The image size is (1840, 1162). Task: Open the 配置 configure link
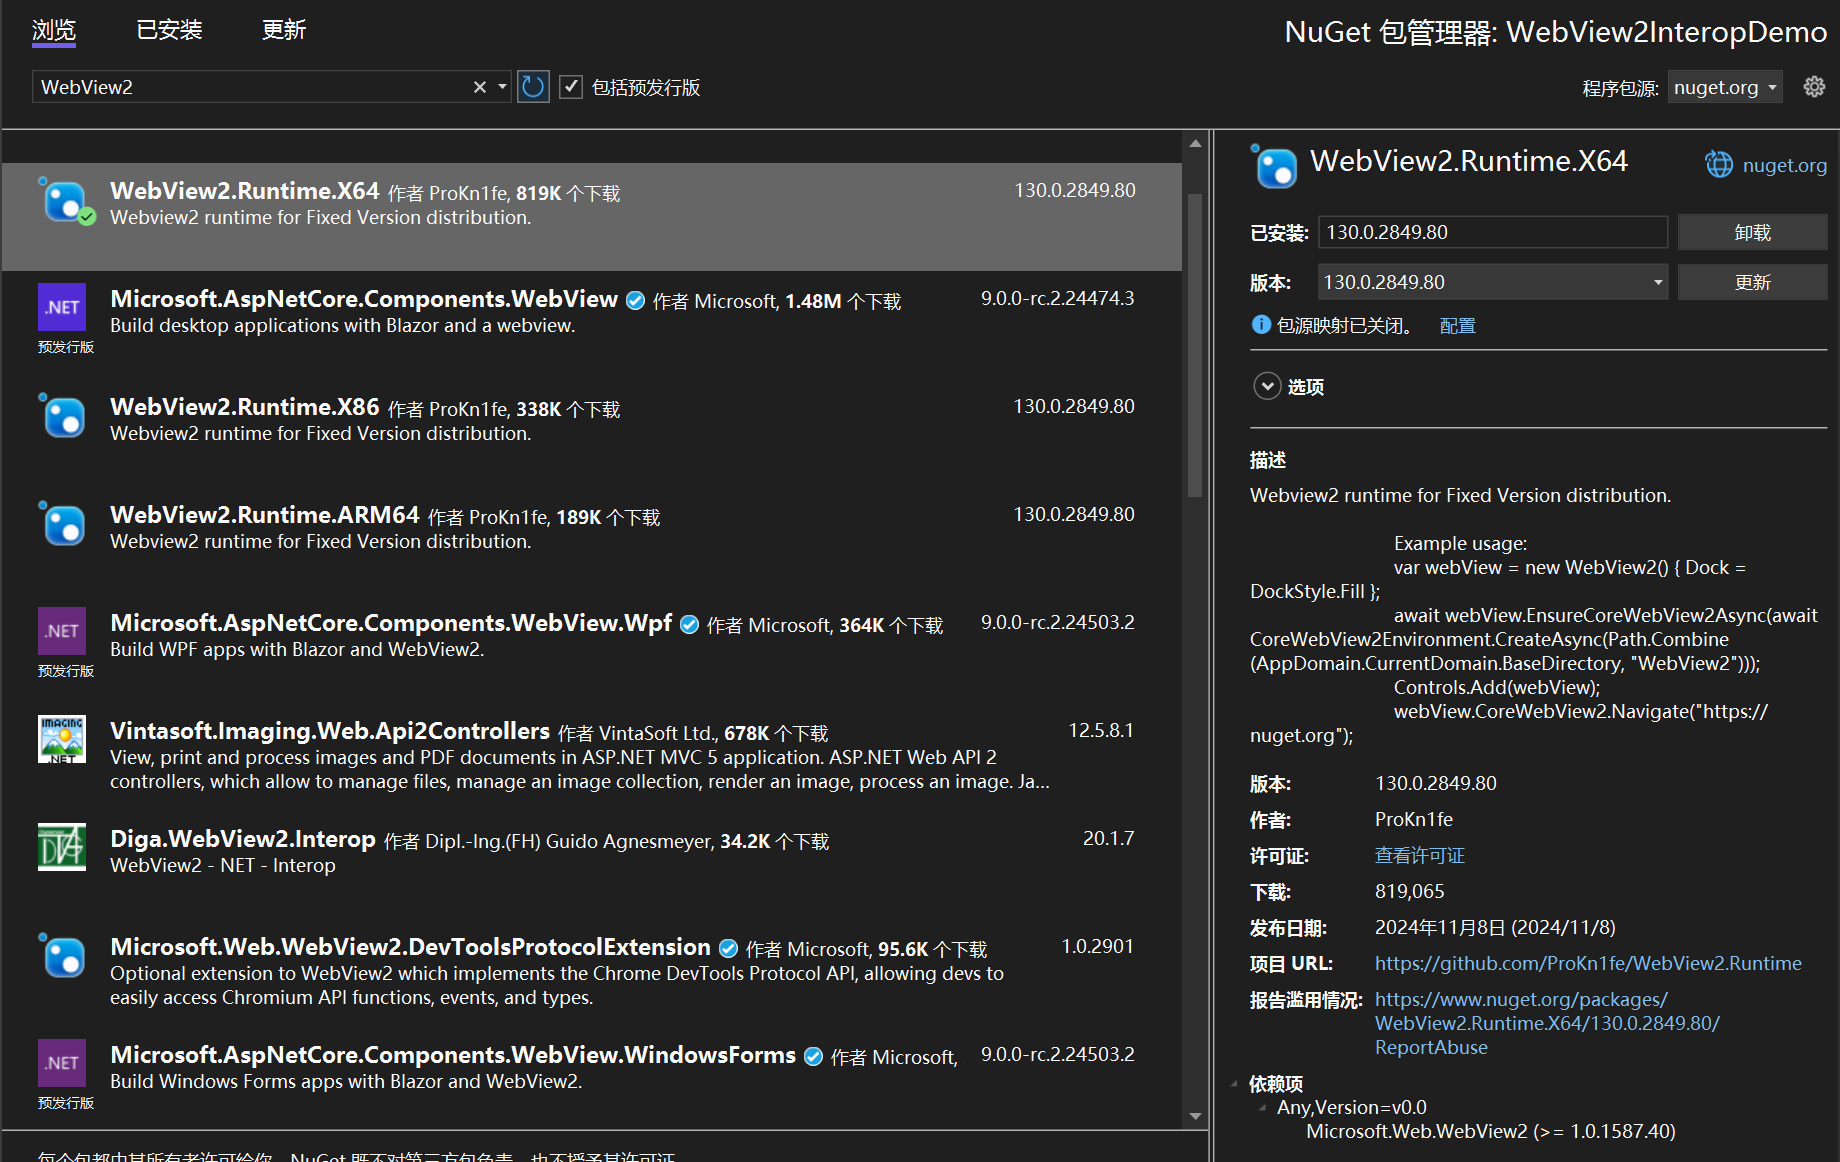(1457, 326)
